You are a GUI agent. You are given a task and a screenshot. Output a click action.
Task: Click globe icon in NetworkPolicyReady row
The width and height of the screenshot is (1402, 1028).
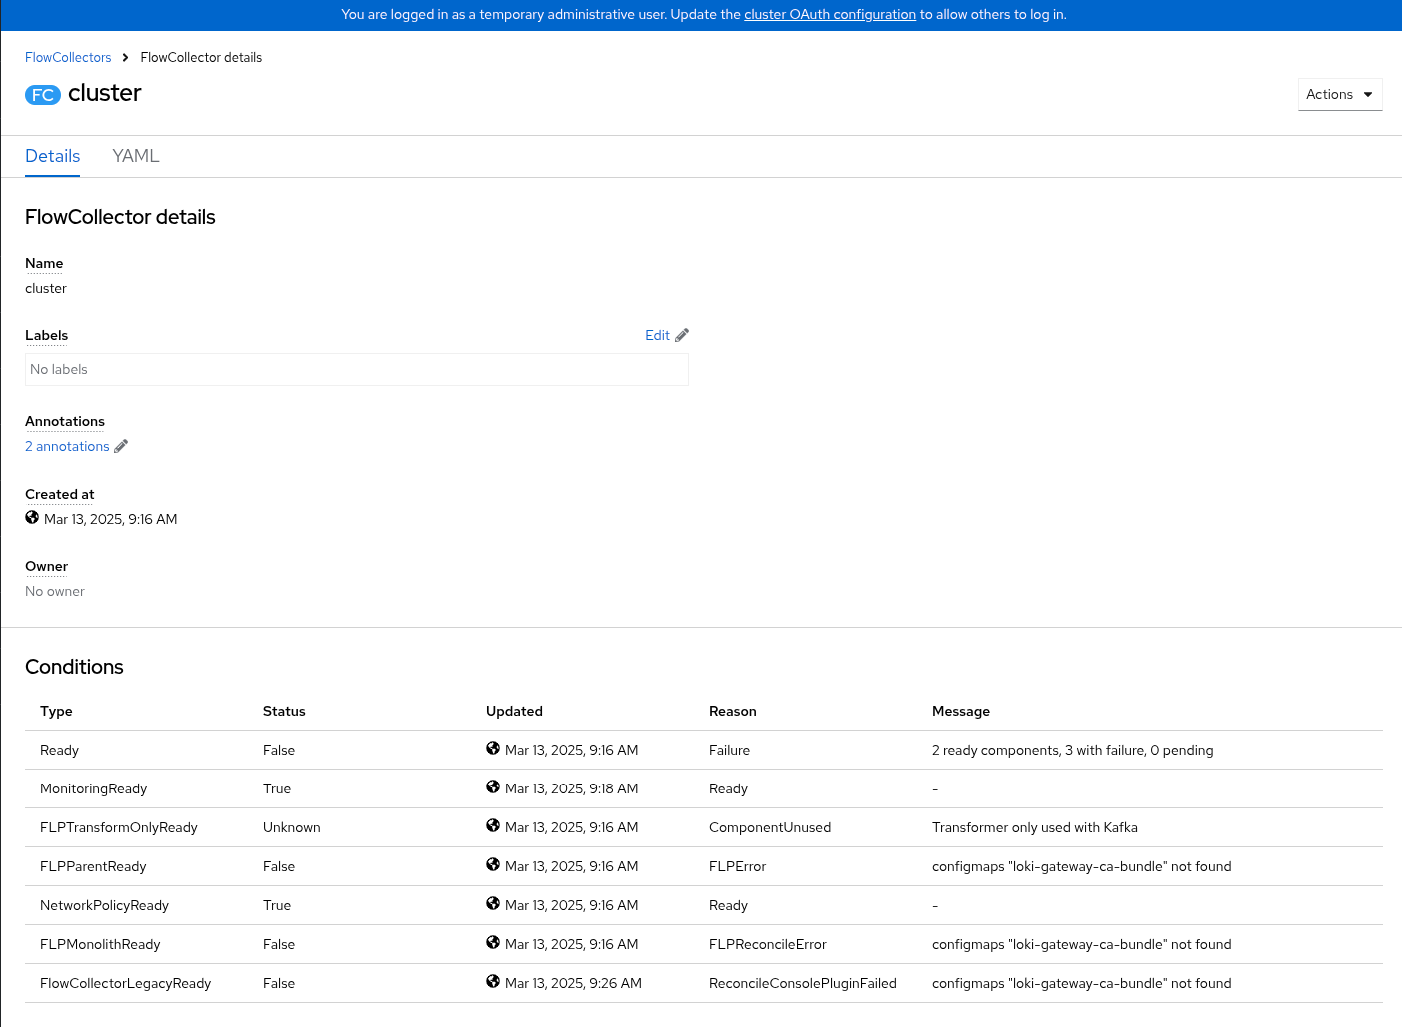[x=493, y=904]
